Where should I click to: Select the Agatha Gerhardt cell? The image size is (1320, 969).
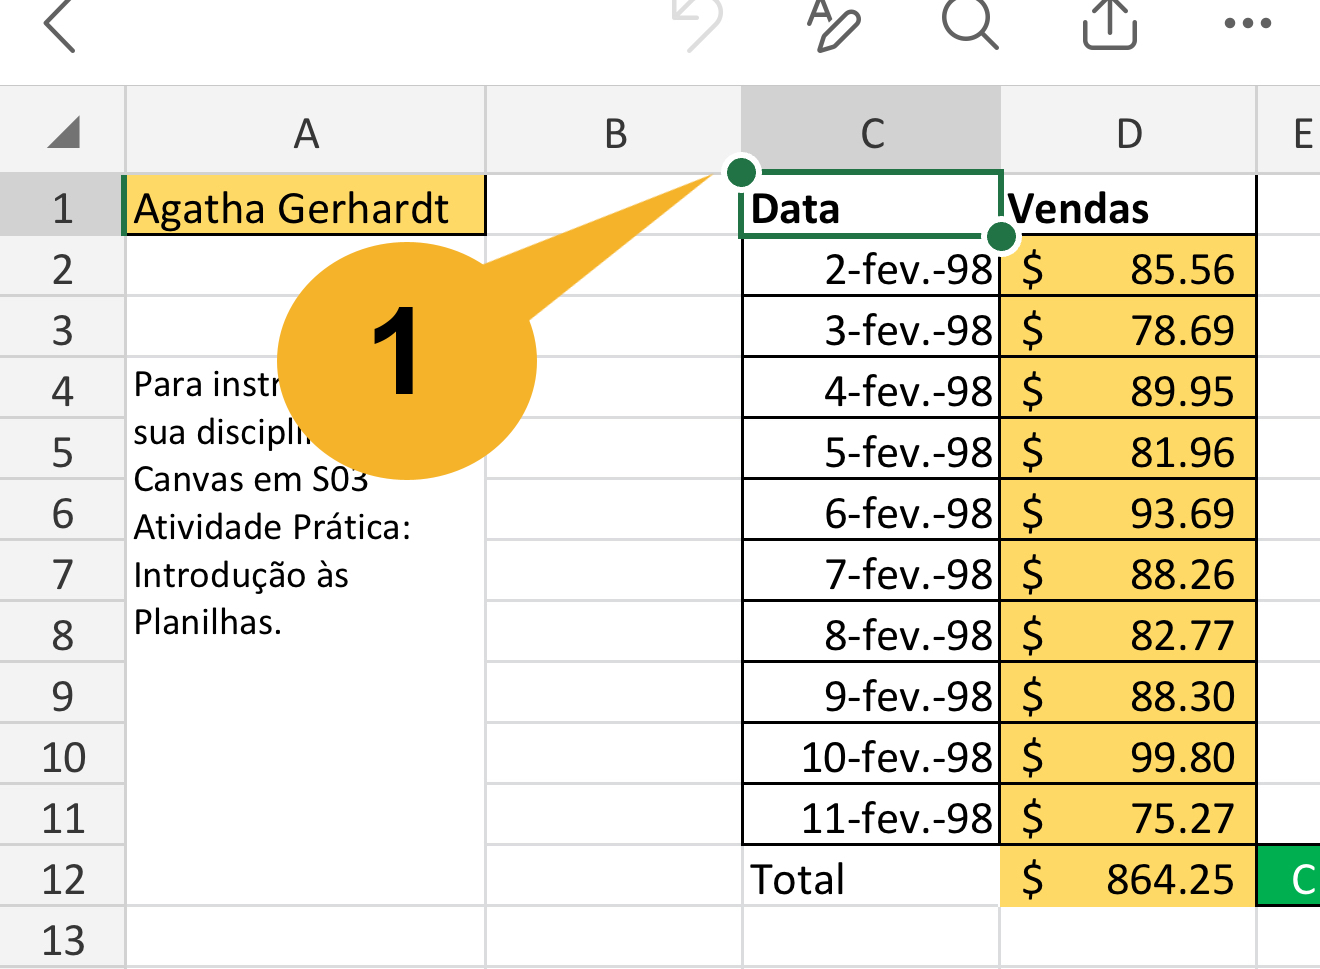point(306,207)
